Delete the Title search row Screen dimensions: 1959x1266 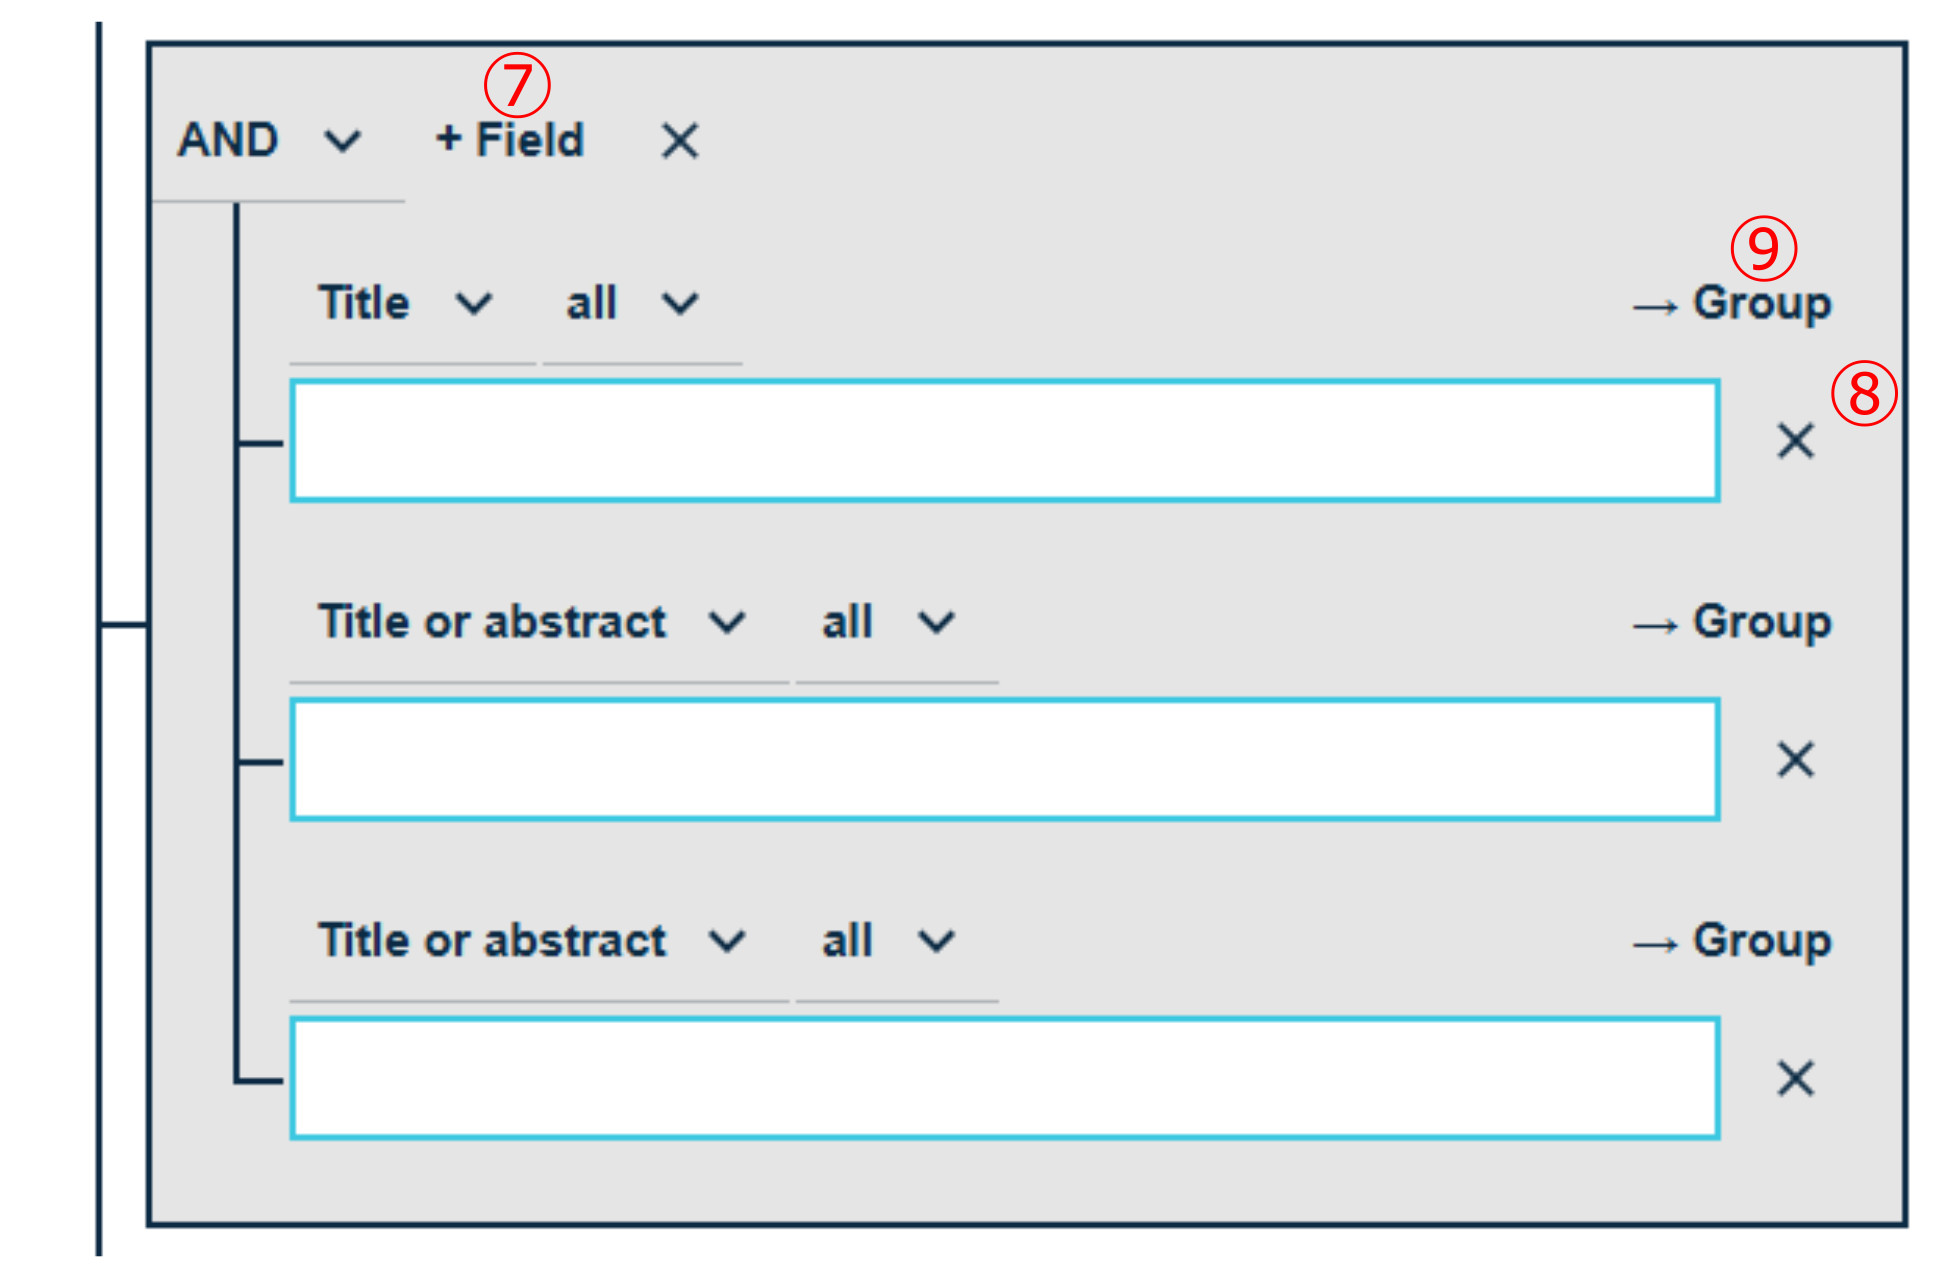[x=1795, y=441]
